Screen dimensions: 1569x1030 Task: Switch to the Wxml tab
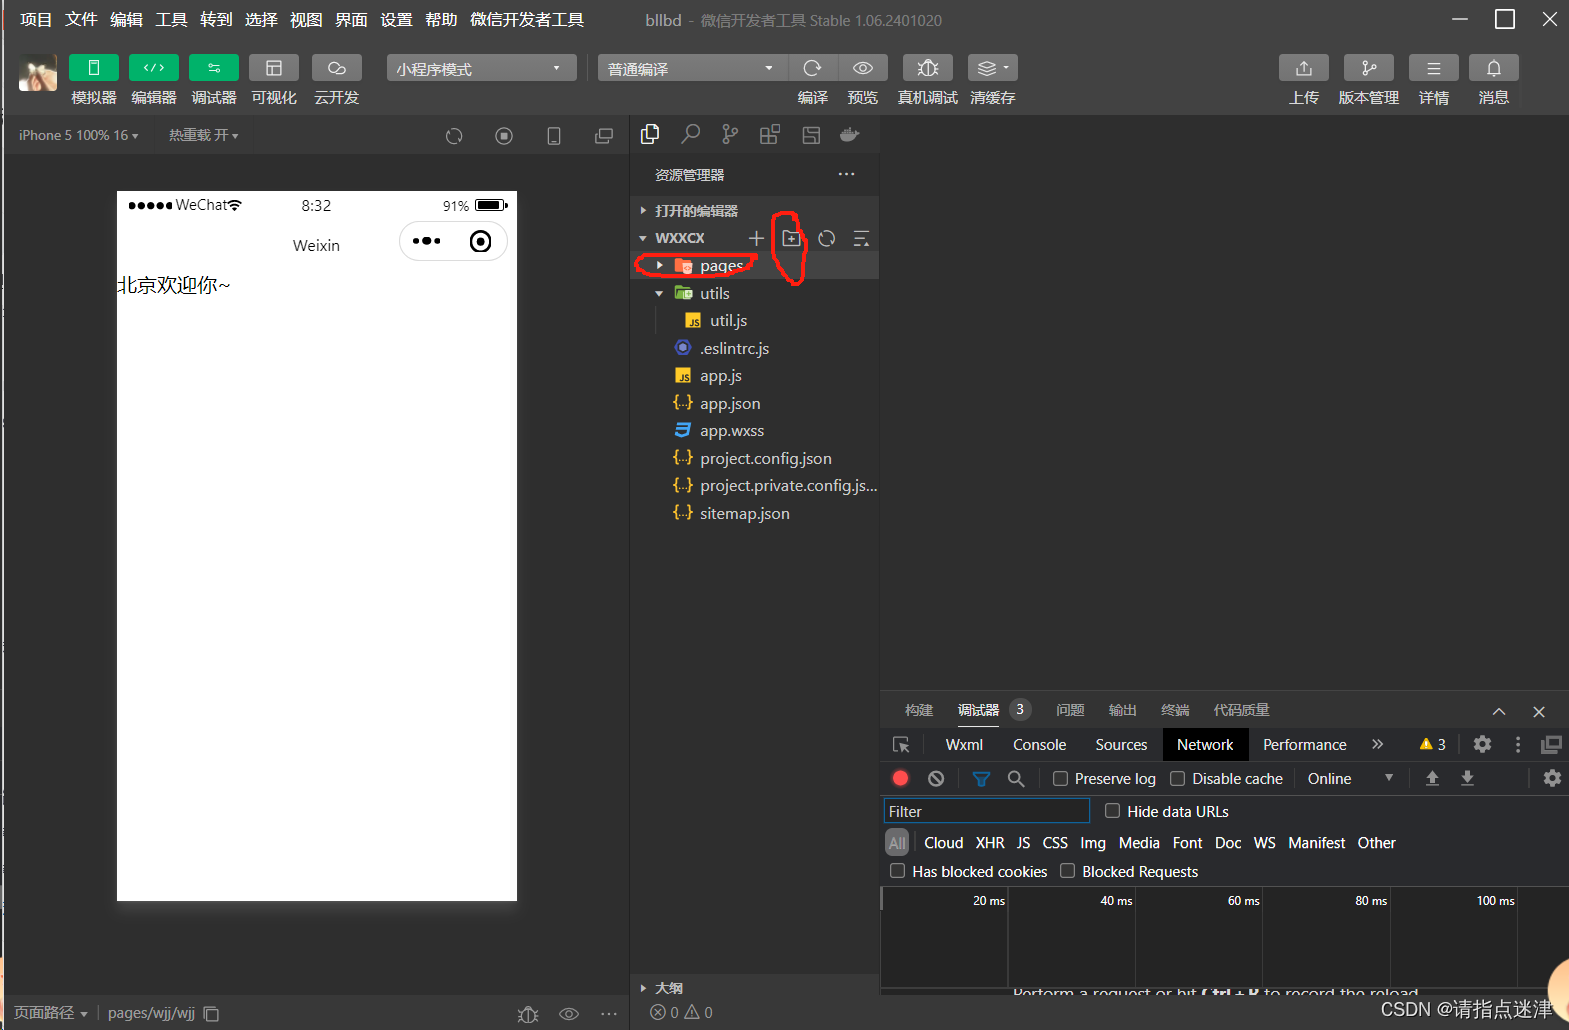pos(964,745)
